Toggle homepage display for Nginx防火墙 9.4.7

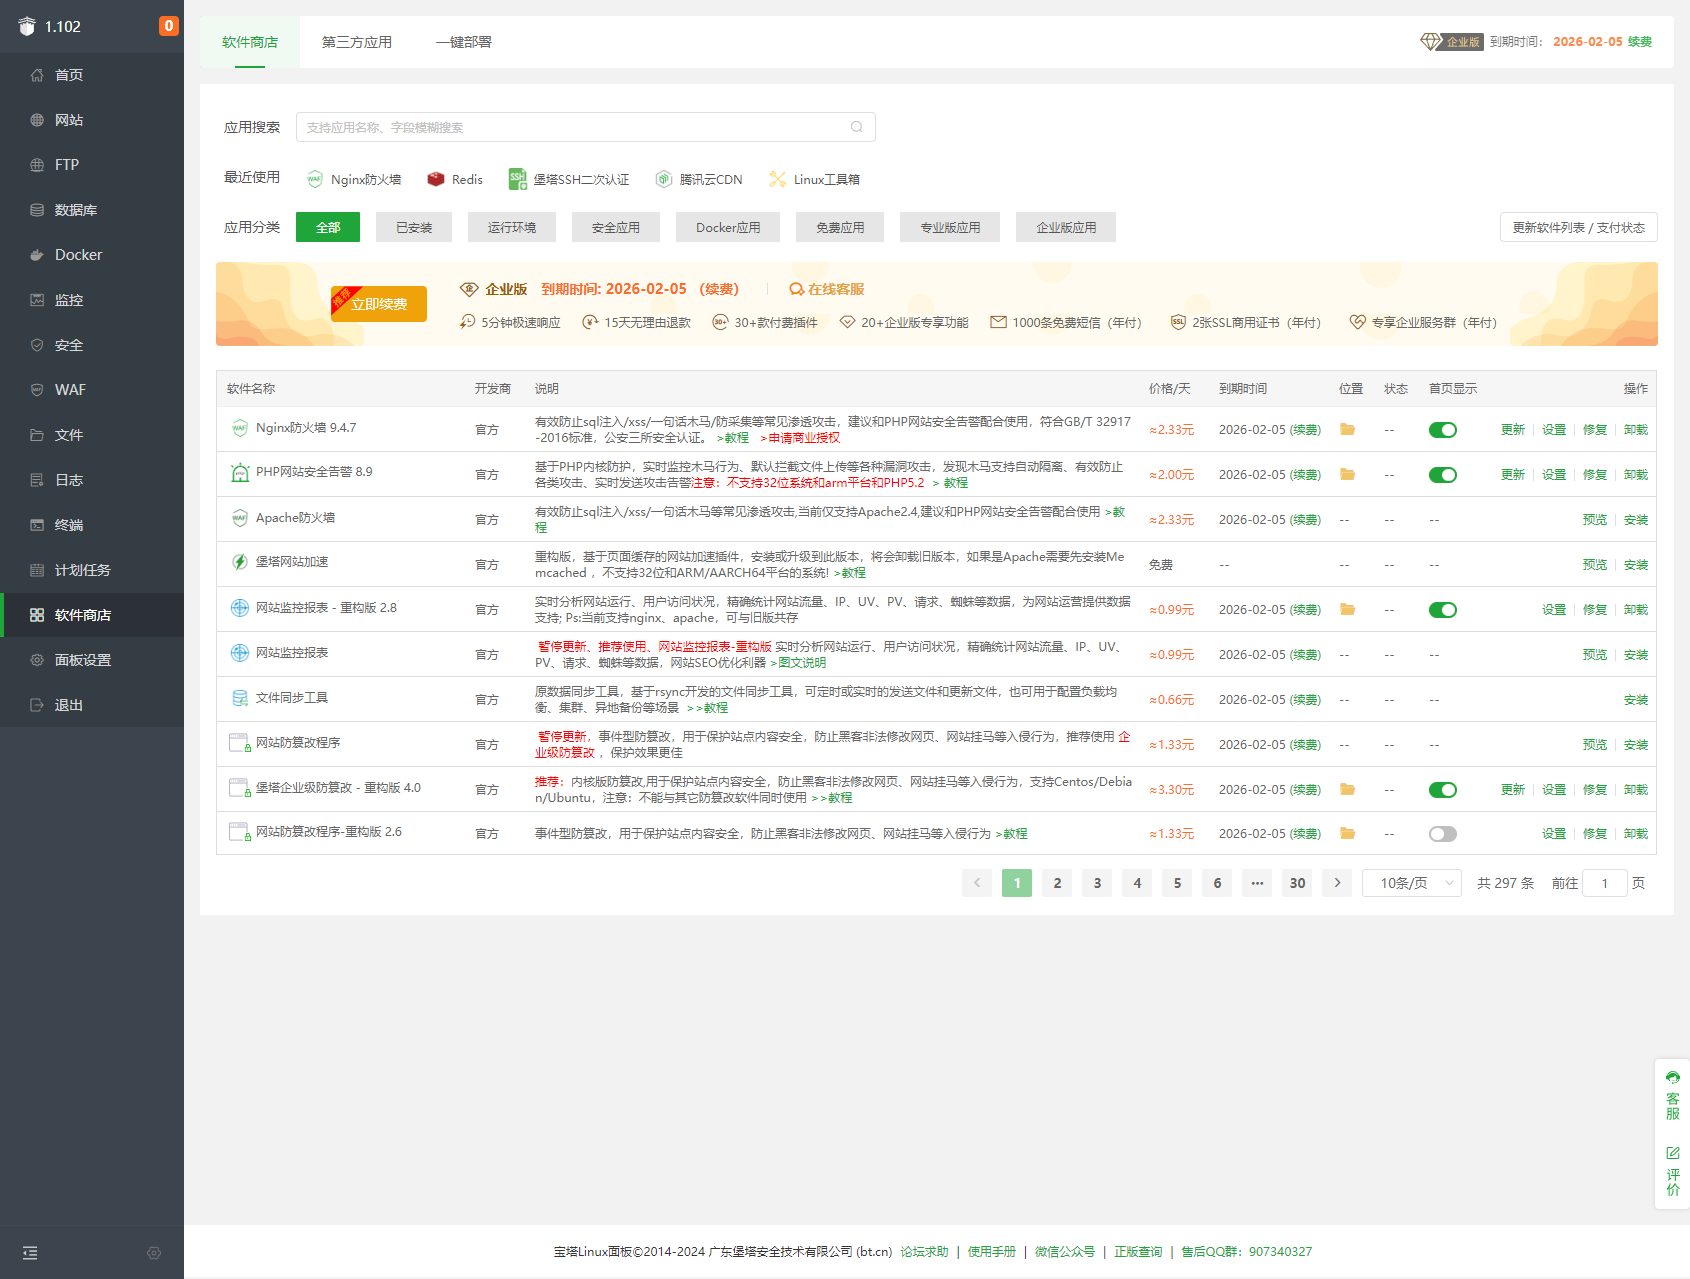point(1443,430)
